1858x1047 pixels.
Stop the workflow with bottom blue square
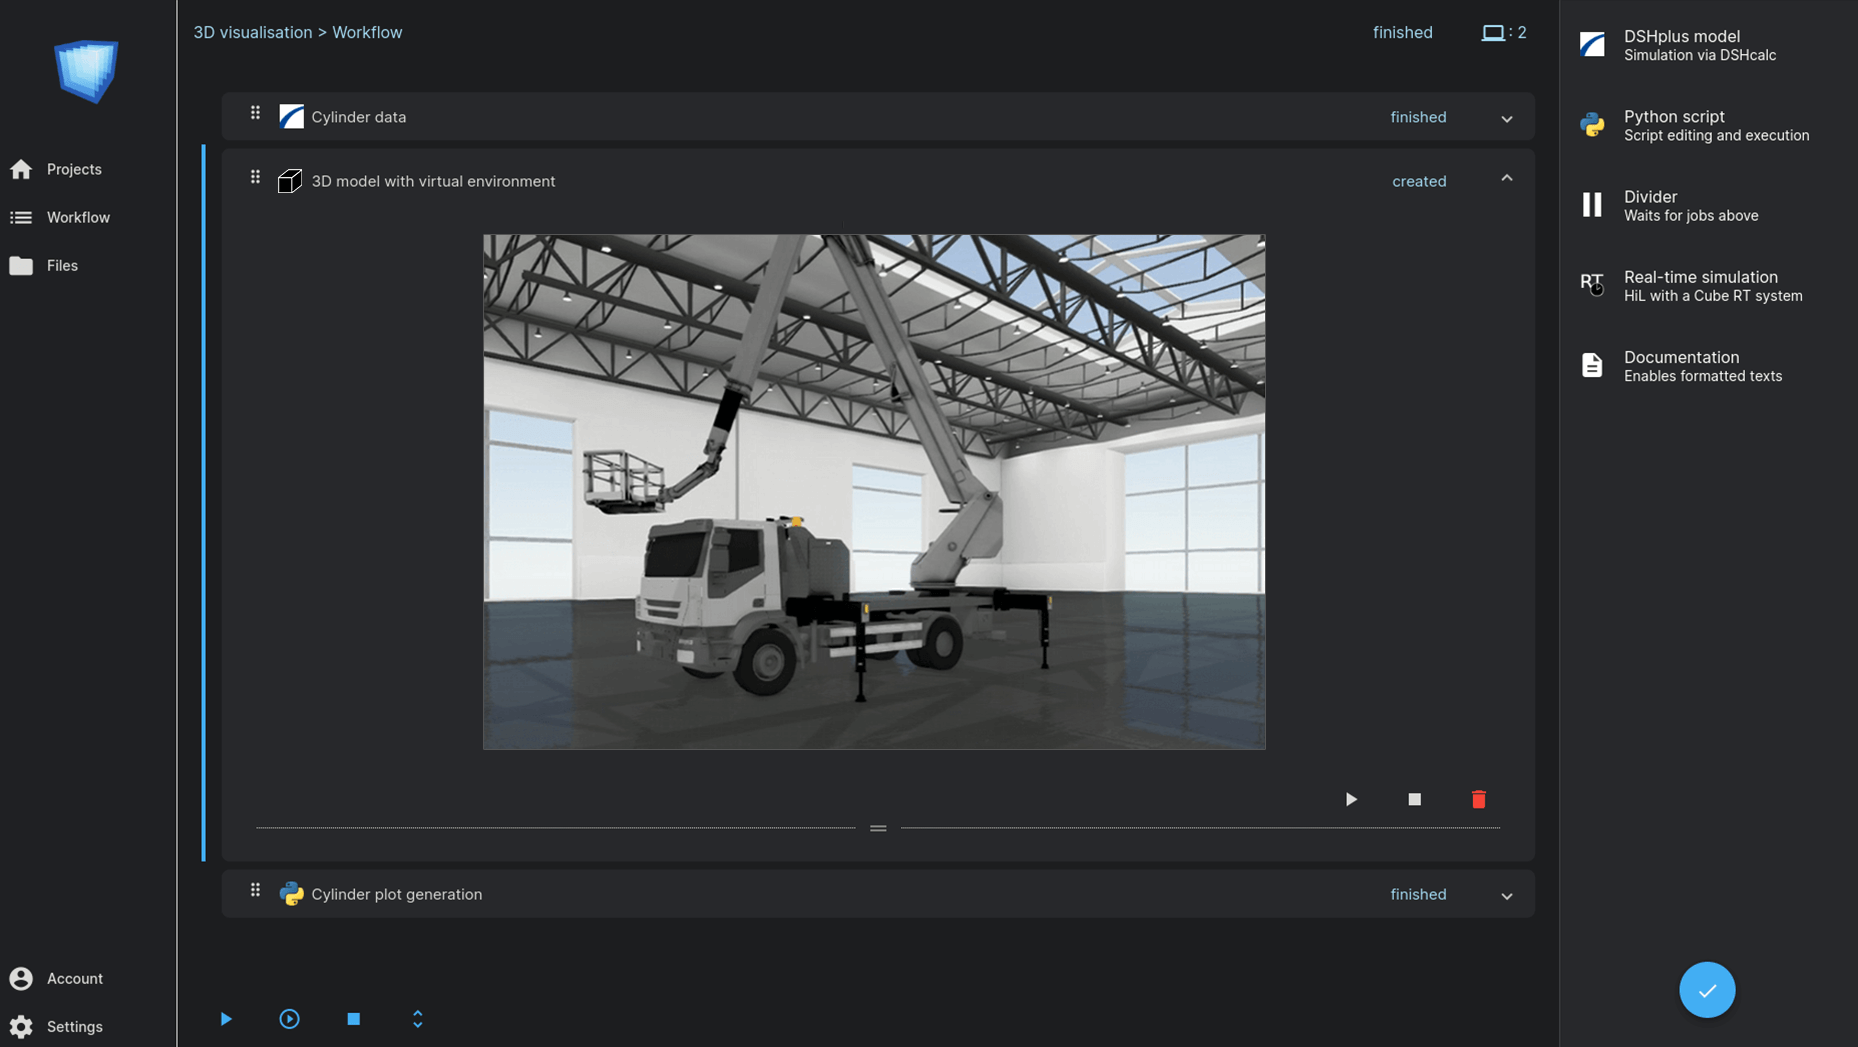click(353, 1018)
